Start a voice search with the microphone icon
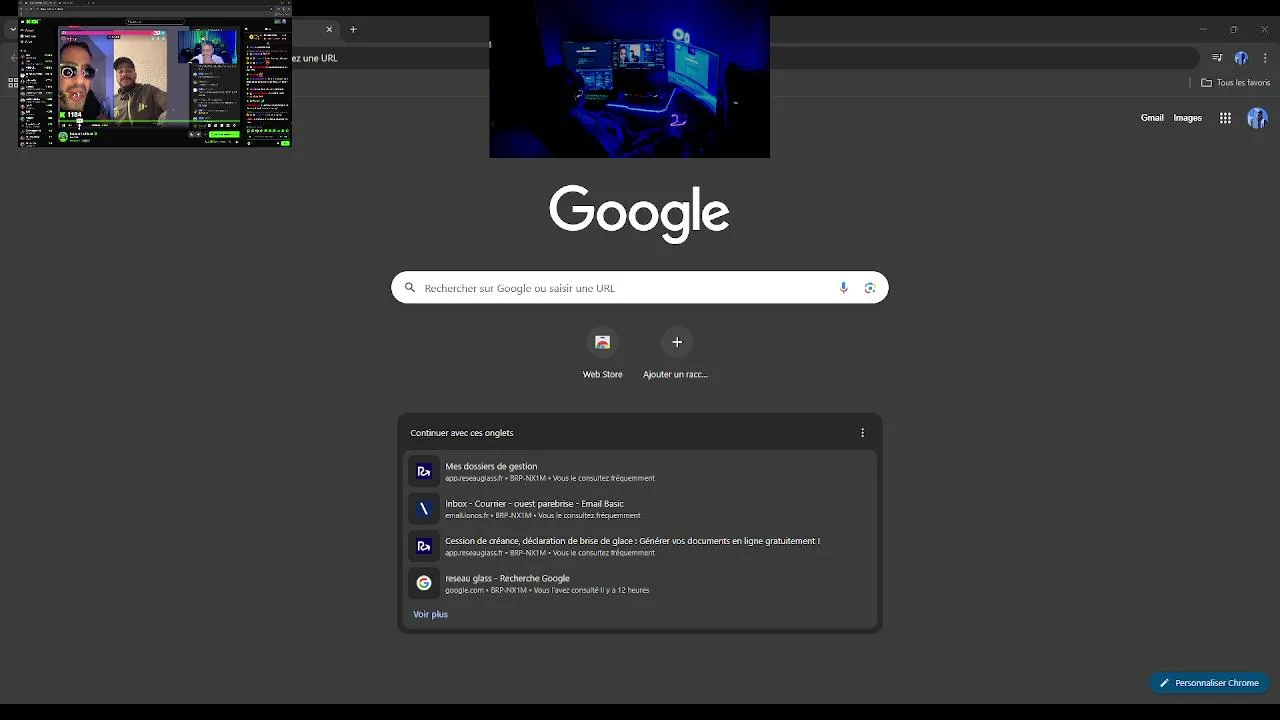The image size is (1280, 720). pos(843,288)
